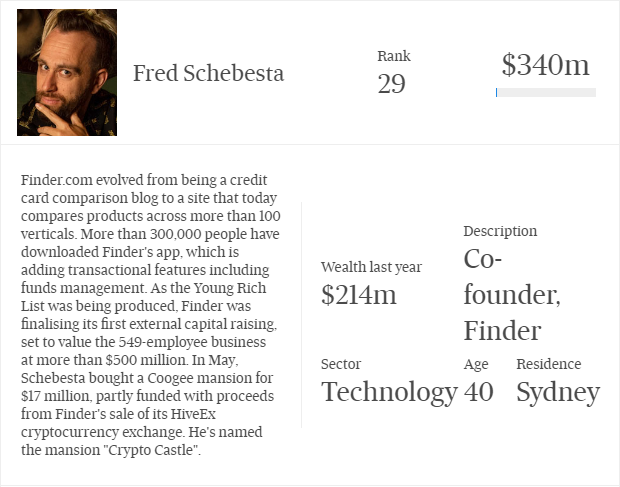
Task: Open the Fred Schebesta name heading
Action: point(208,74)
